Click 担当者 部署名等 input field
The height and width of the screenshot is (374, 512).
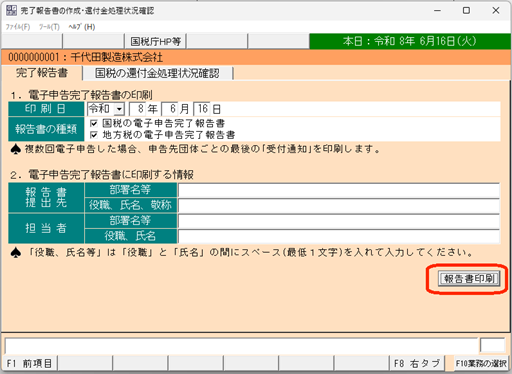(339, 221)
